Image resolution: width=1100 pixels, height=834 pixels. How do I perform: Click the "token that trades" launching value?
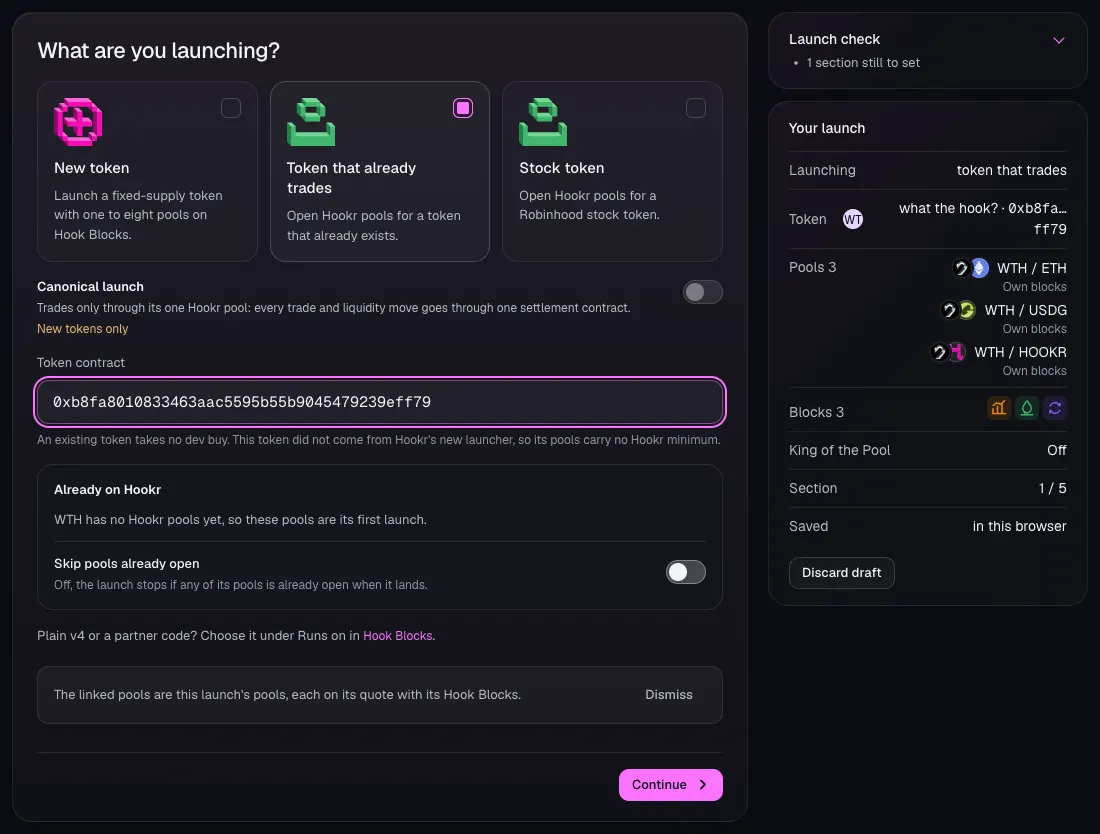(1012, 170)
